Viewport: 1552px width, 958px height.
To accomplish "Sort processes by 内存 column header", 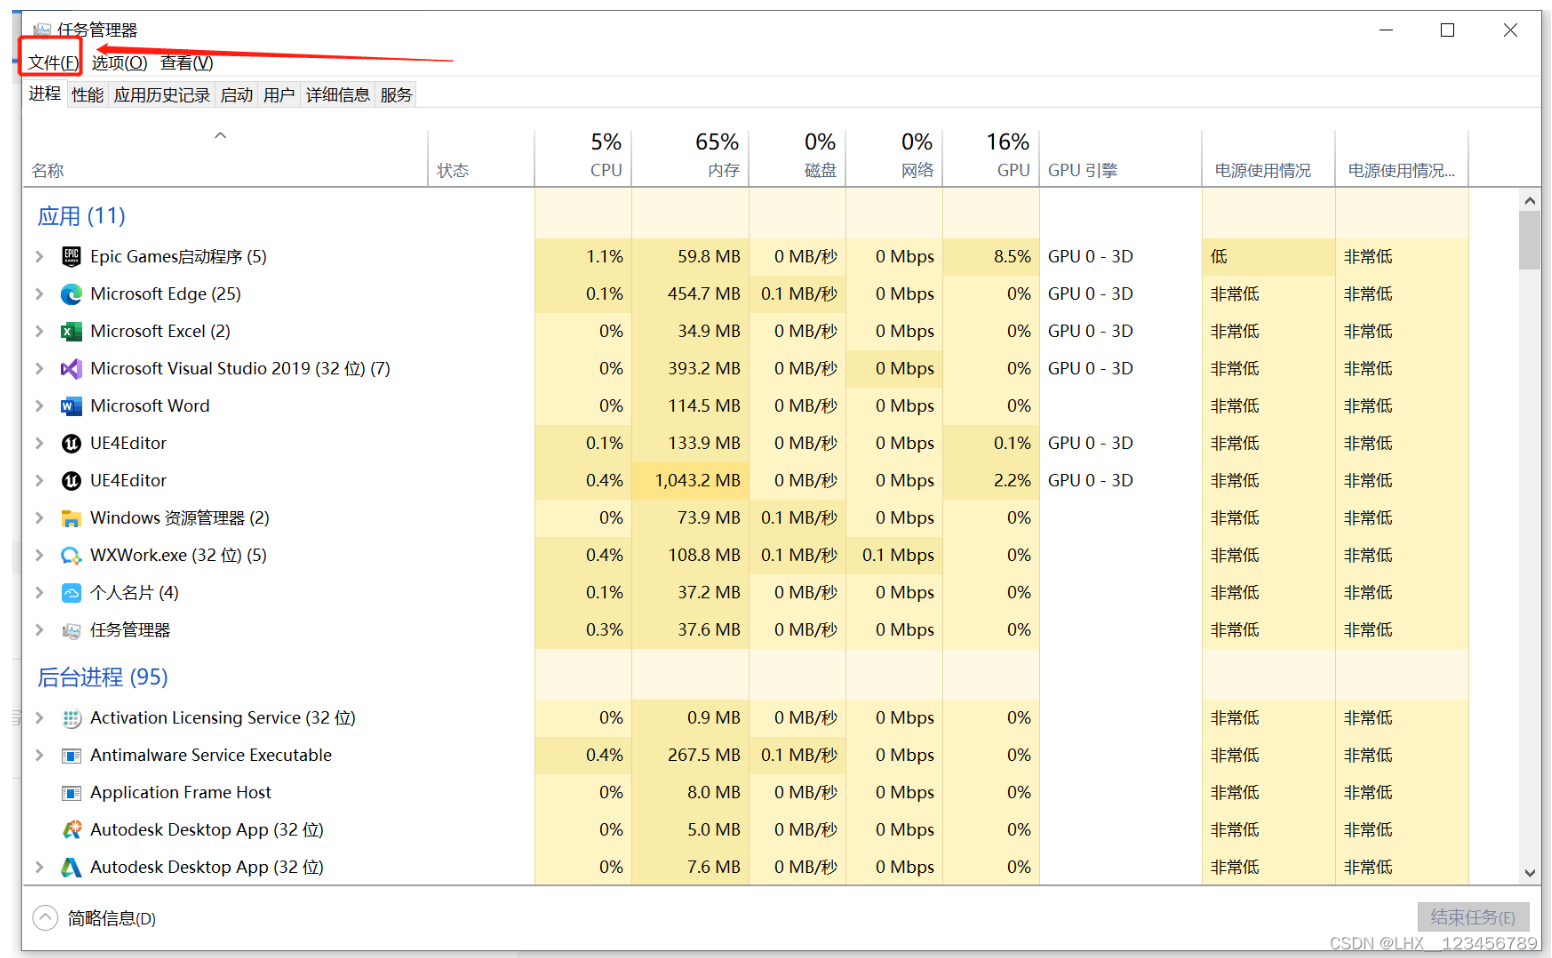I will point(717,156).
